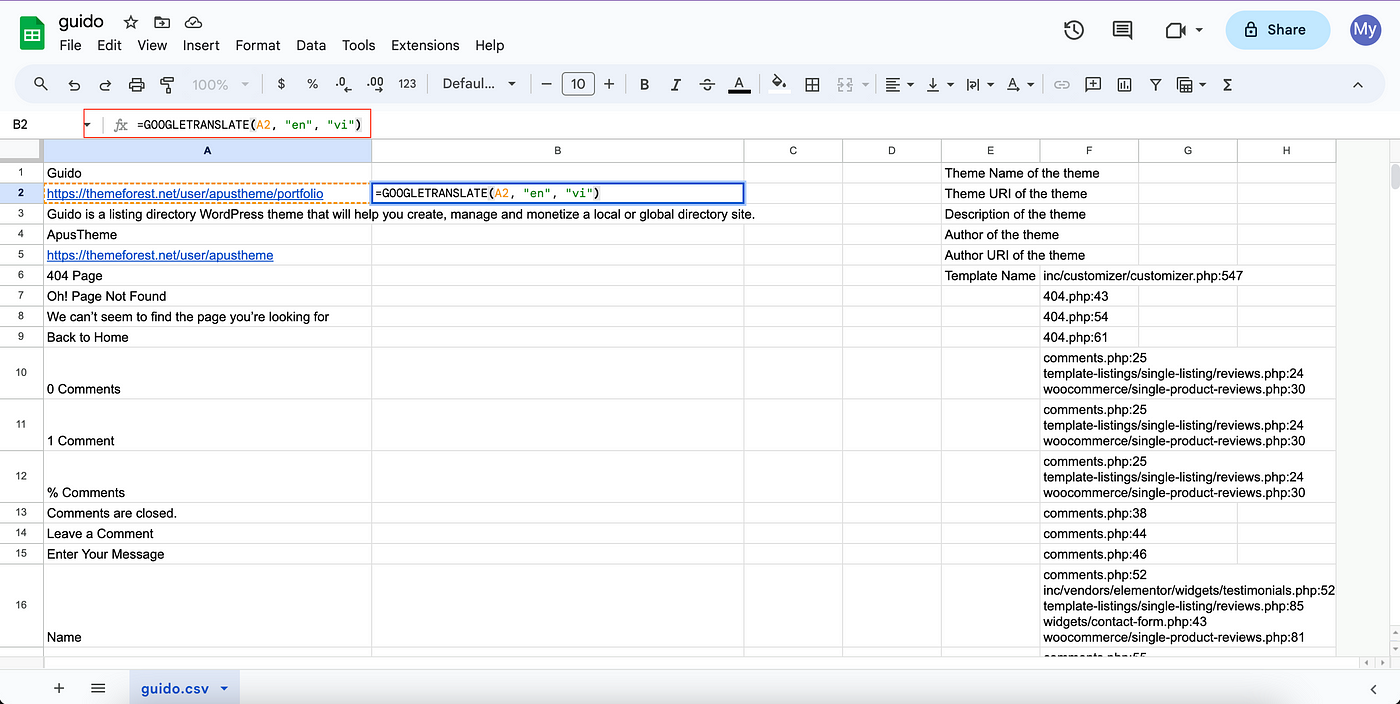Open the Data menu
This screenshot has height=704, width=1400.
(311, 45)
